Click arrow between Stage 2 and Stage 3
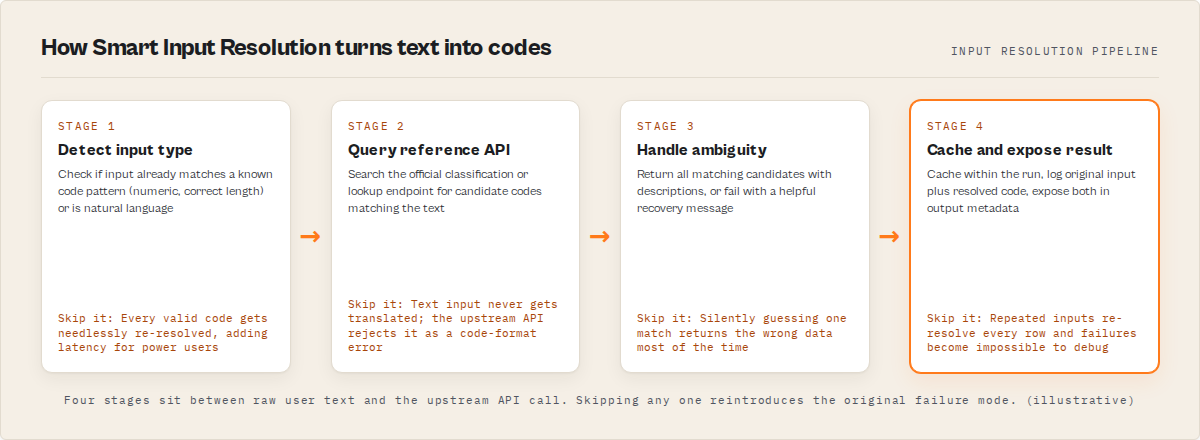The width and height of the screenshot is (1200, 440). 600,237
